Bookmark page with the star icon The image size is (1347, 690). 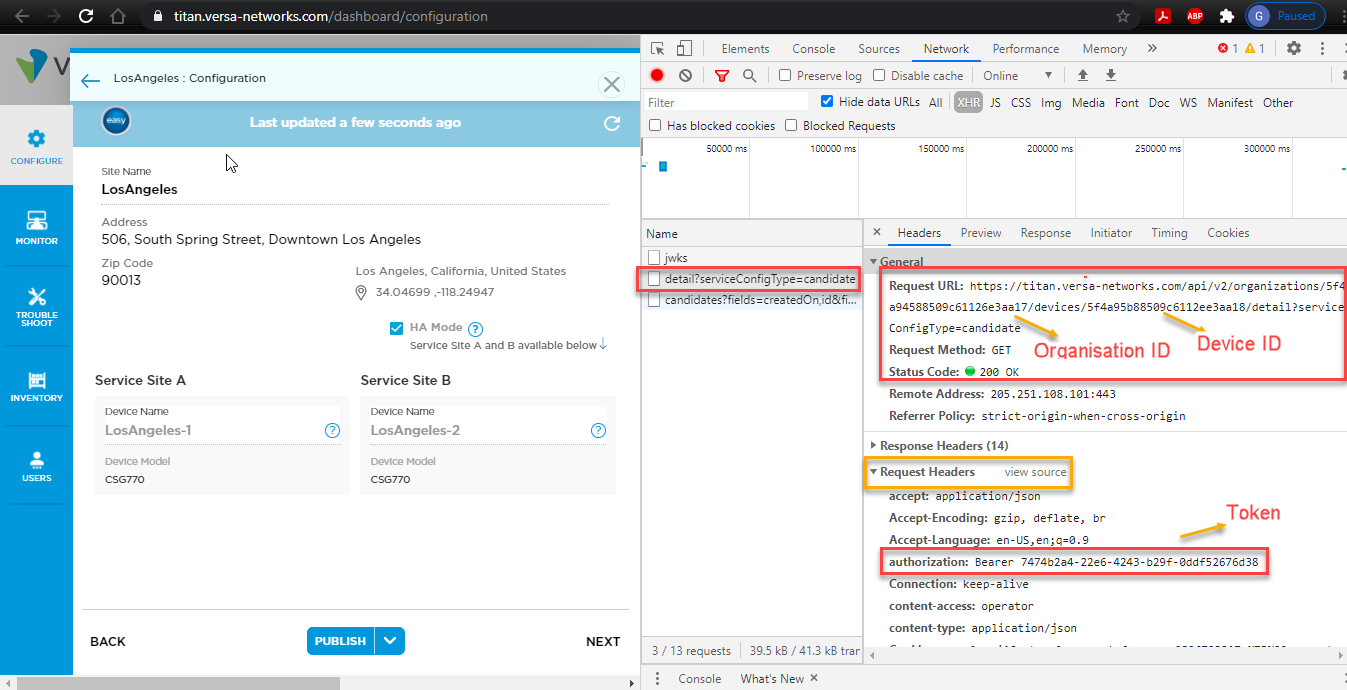click(1123, 16)
